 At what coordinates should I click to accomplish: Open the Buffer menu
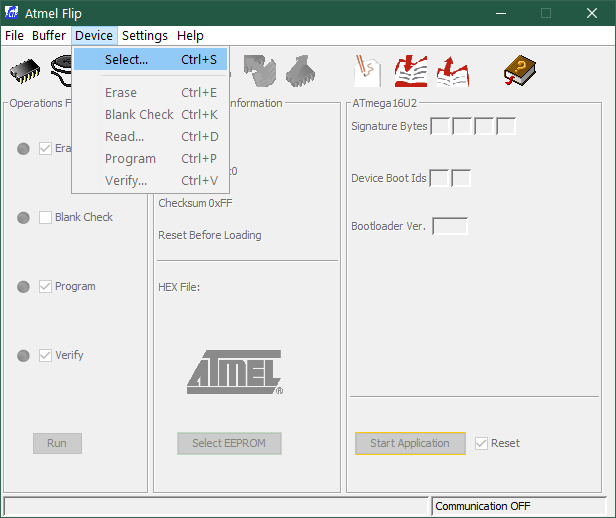tap(49, 36)
